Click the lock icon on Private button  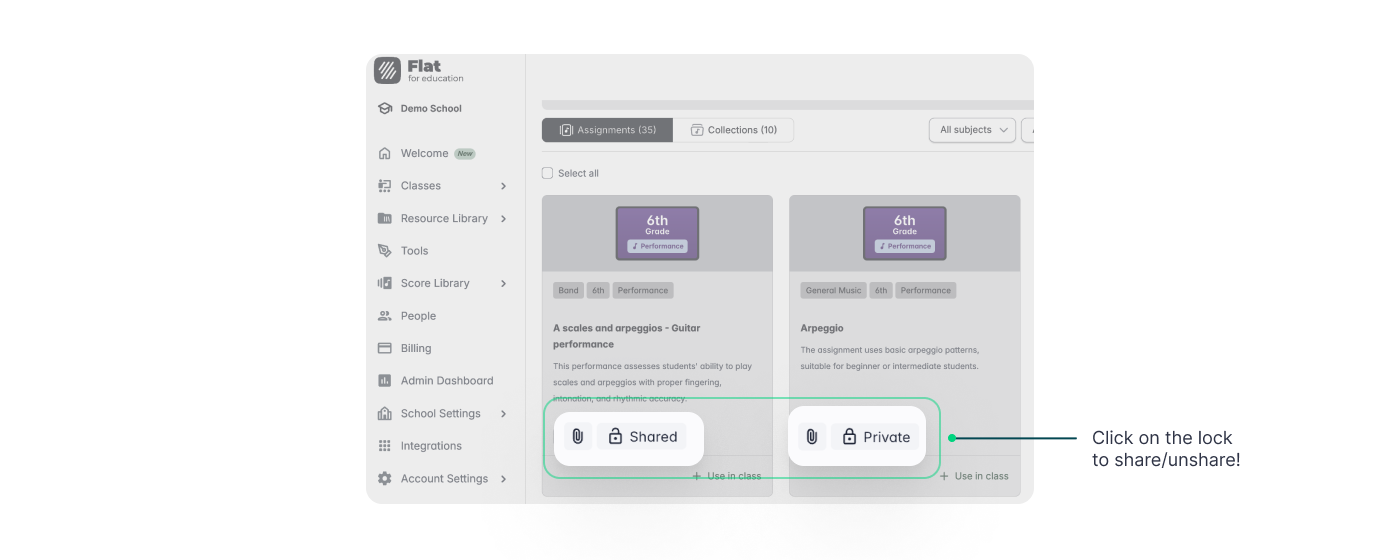849,437
